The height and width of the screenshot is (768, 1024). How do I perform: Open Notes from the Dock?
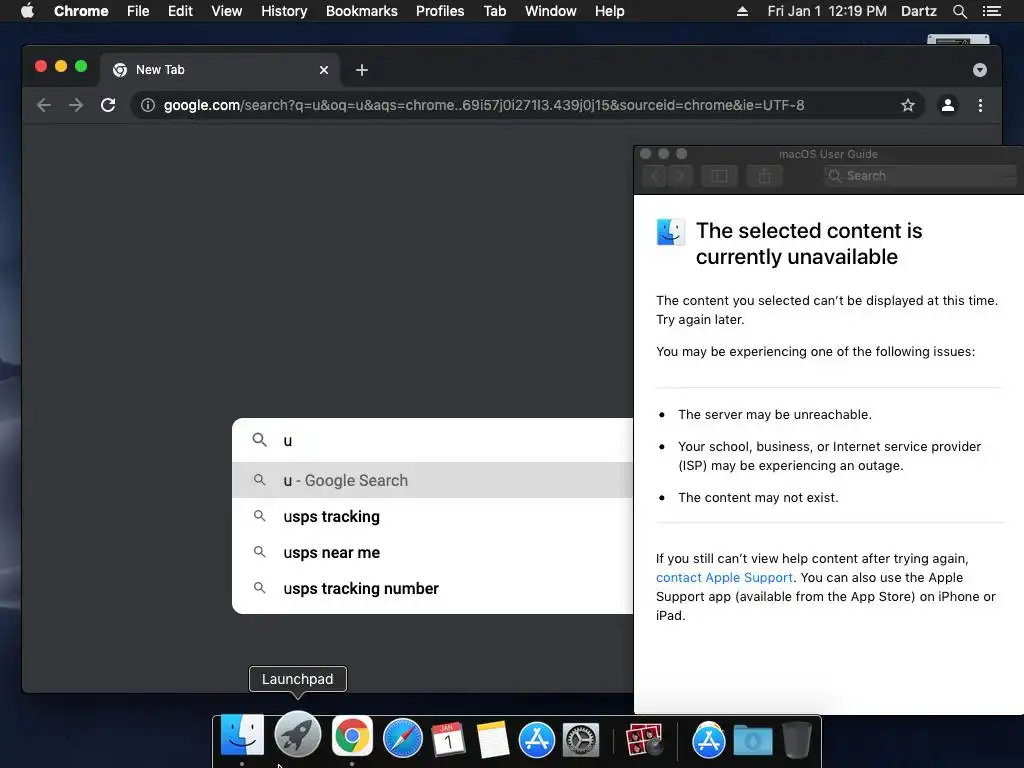(x=492, y=739)
